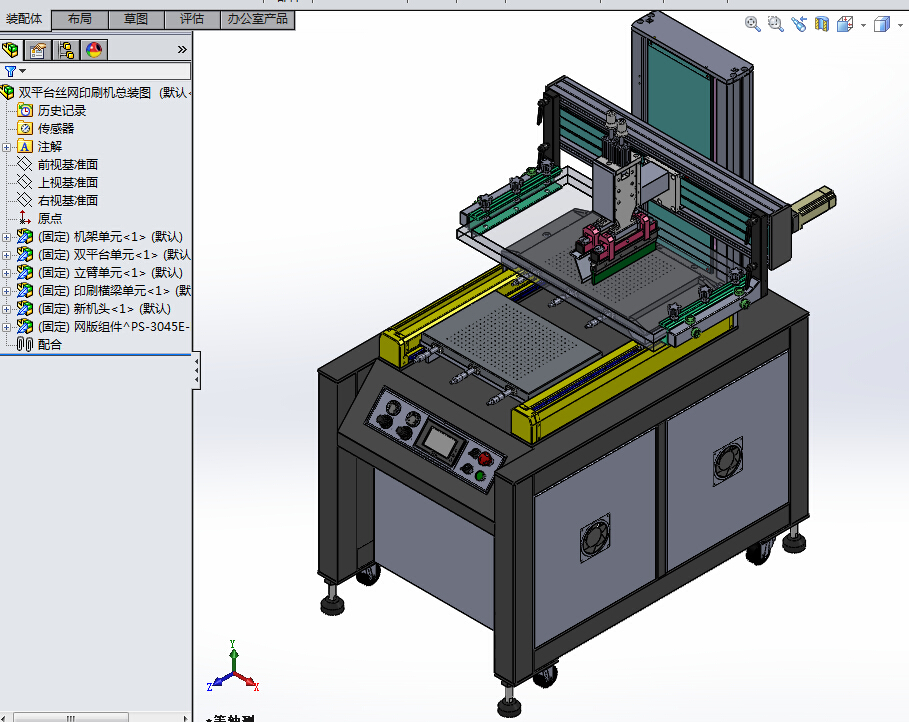Select the 双平台单元<1> subassembly icon
The width and height of the screenshot is (909, 722).
(25, 255)
